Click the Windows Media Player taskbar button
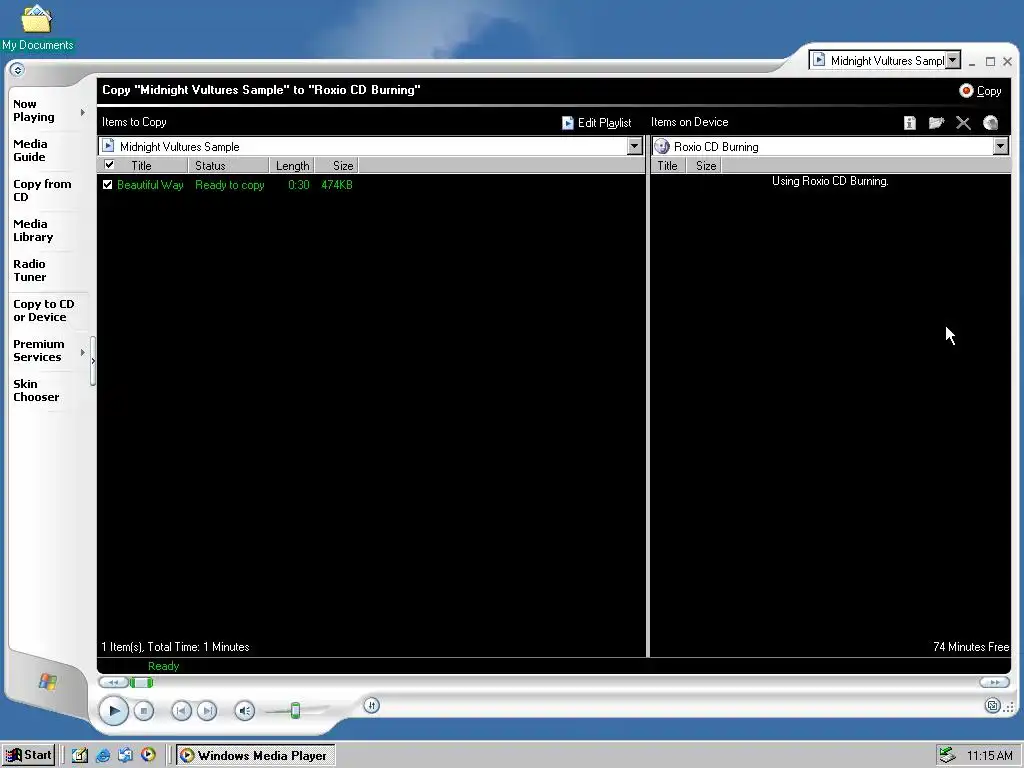The image size is (1024, 768). (255, 755)
